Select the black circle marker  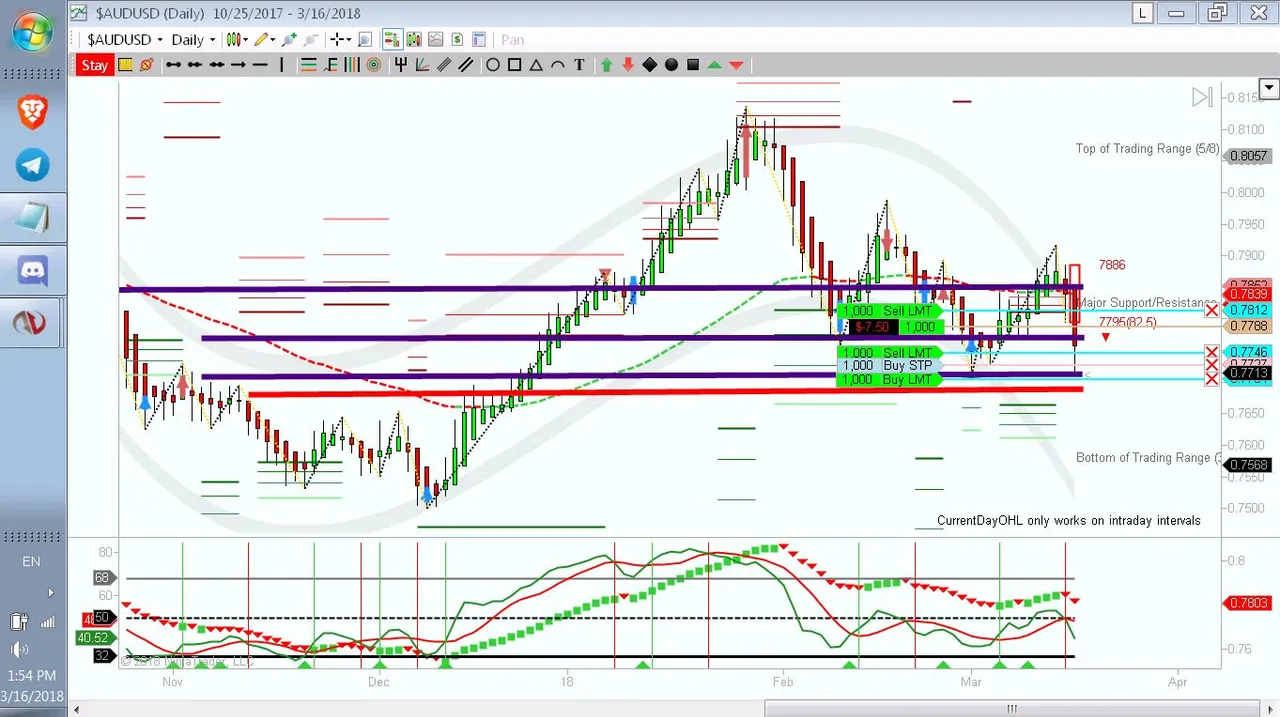click(671, 65)
